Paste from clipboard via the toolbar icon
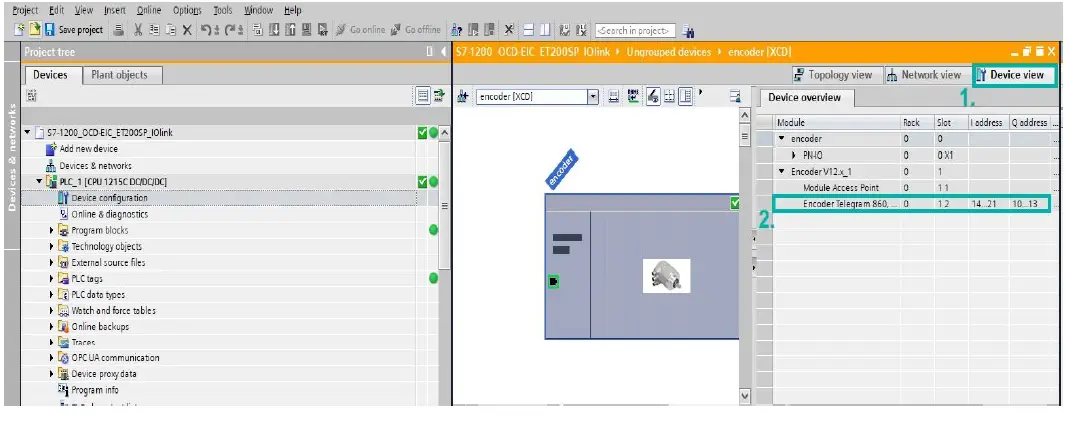This screenshot has width=1066, height=423. tap(171, 29)
